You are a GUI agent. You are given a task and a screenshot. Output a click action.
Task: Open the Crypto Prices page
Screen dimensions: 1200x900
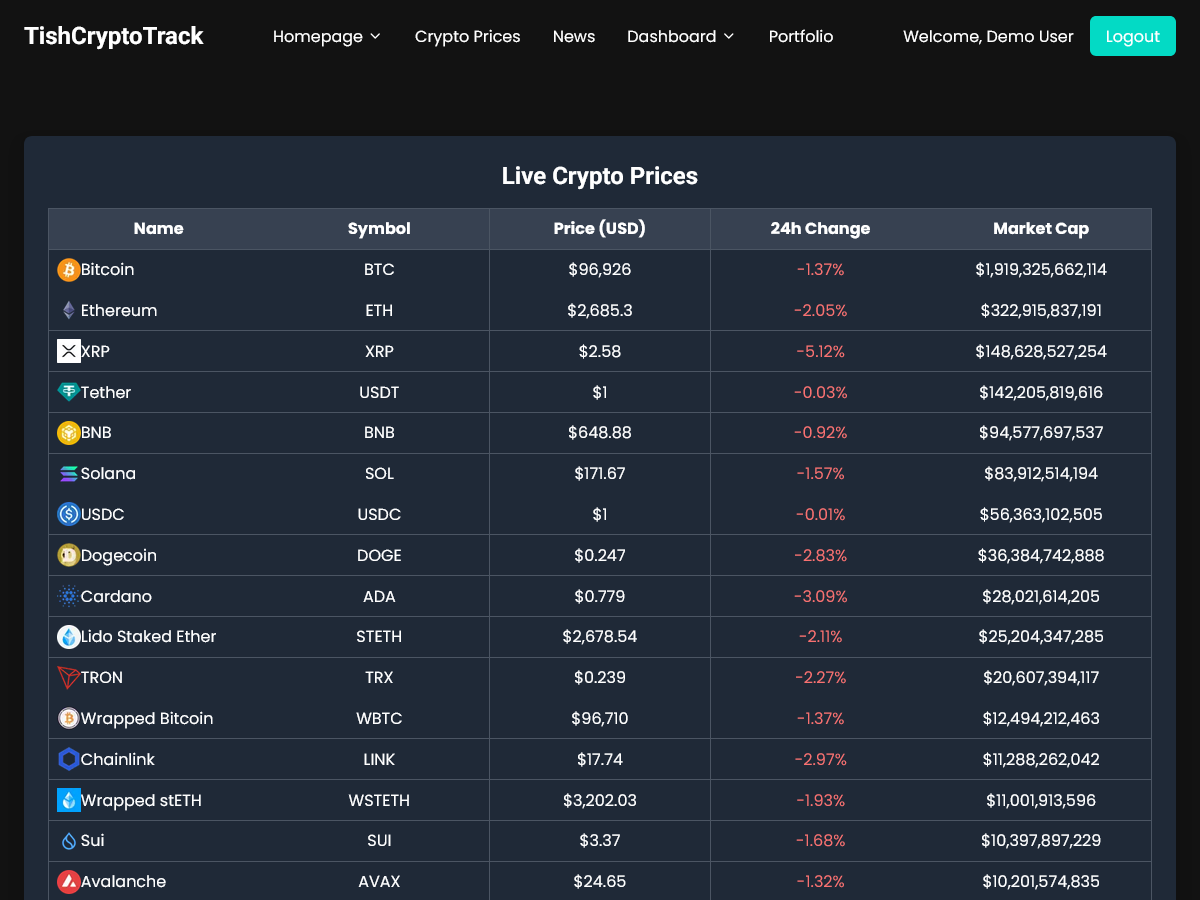(x=467, y=37)
